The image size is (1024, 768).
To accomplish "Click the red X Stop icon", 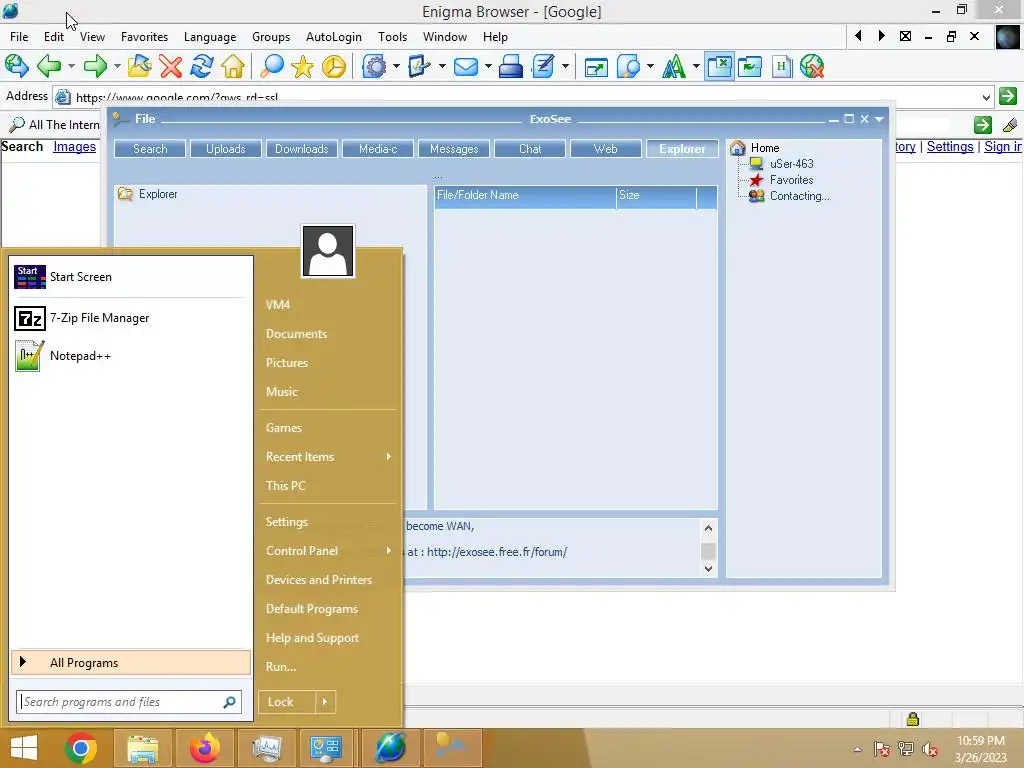I will point(170,66).
